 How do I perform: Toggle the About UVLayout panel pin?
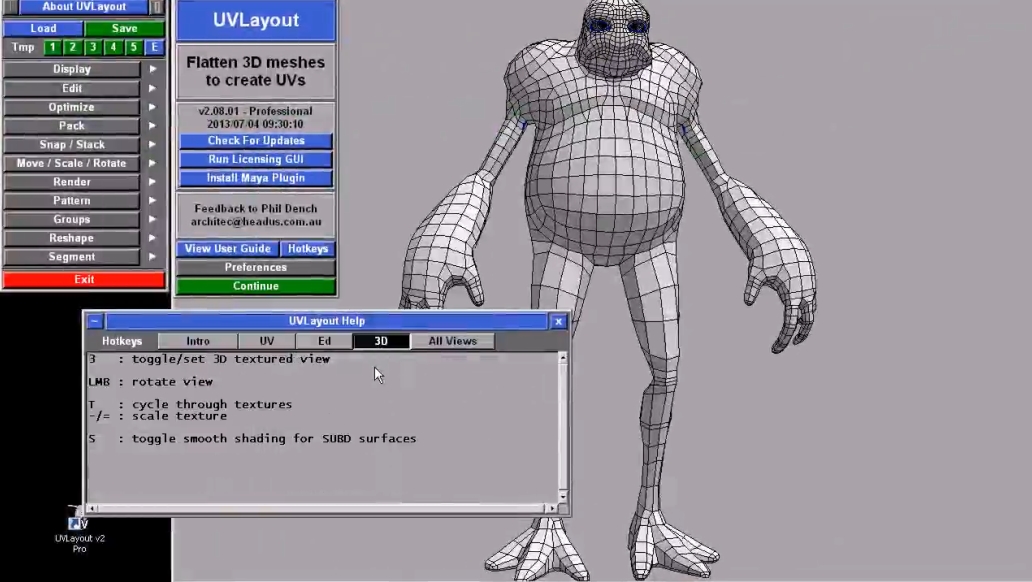click(x=157, y=7)
